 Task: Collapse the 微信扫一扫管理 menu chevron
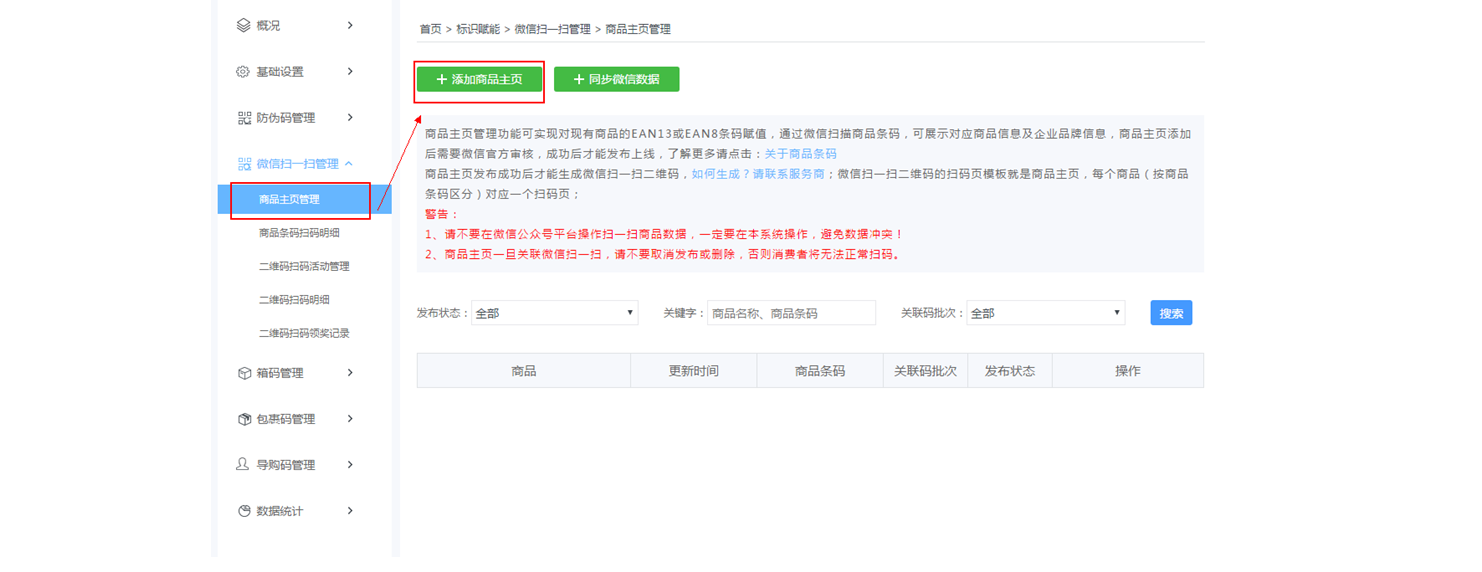tap(349, 164)
